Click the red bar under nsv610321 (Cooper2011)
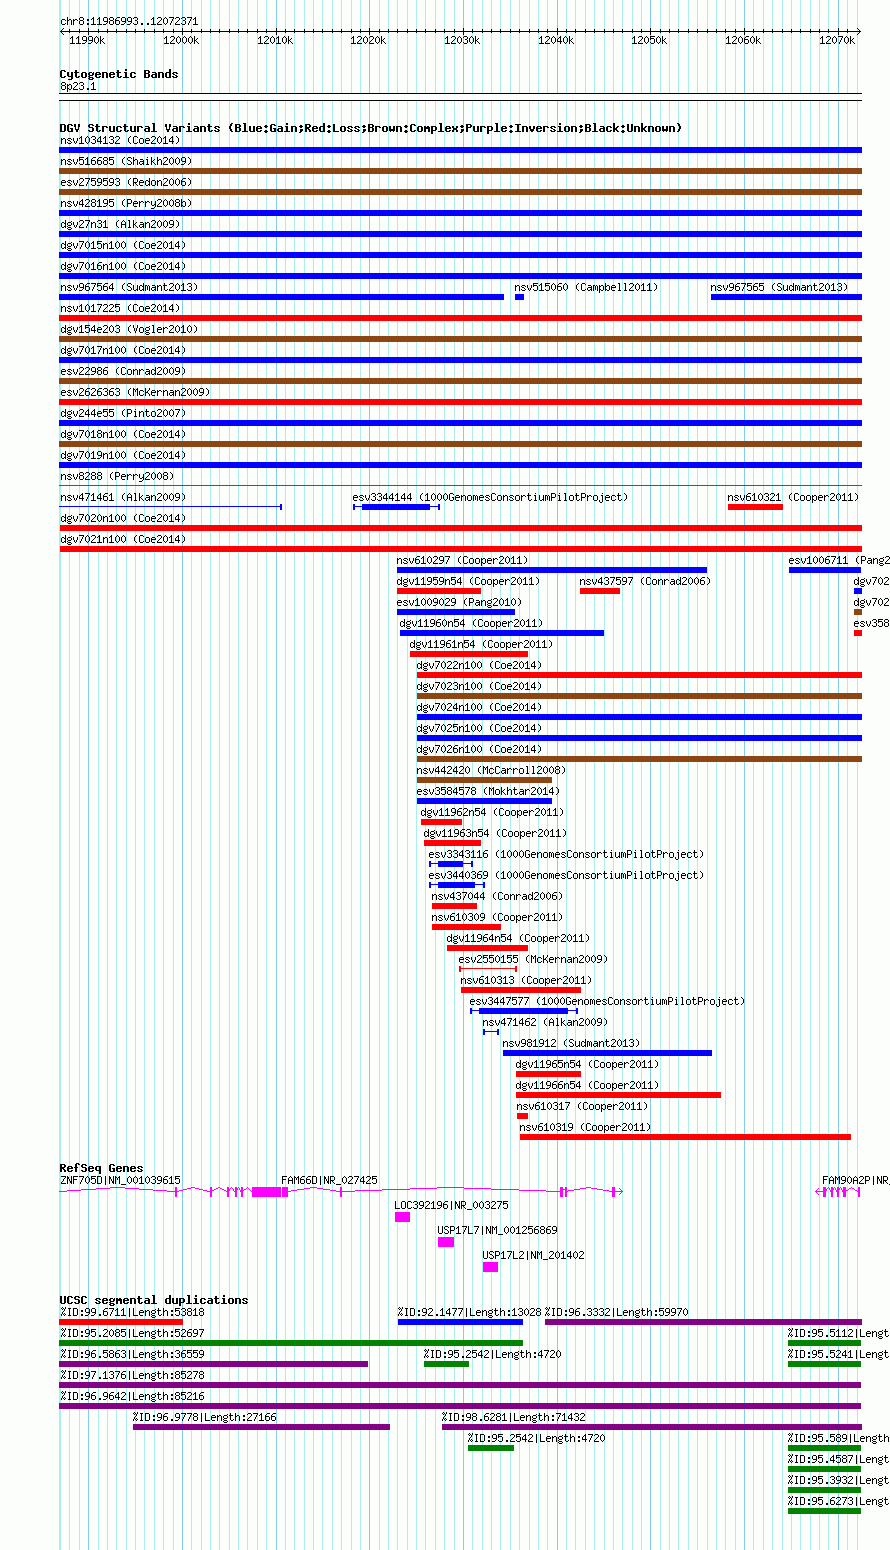 (x=755, y=507)
